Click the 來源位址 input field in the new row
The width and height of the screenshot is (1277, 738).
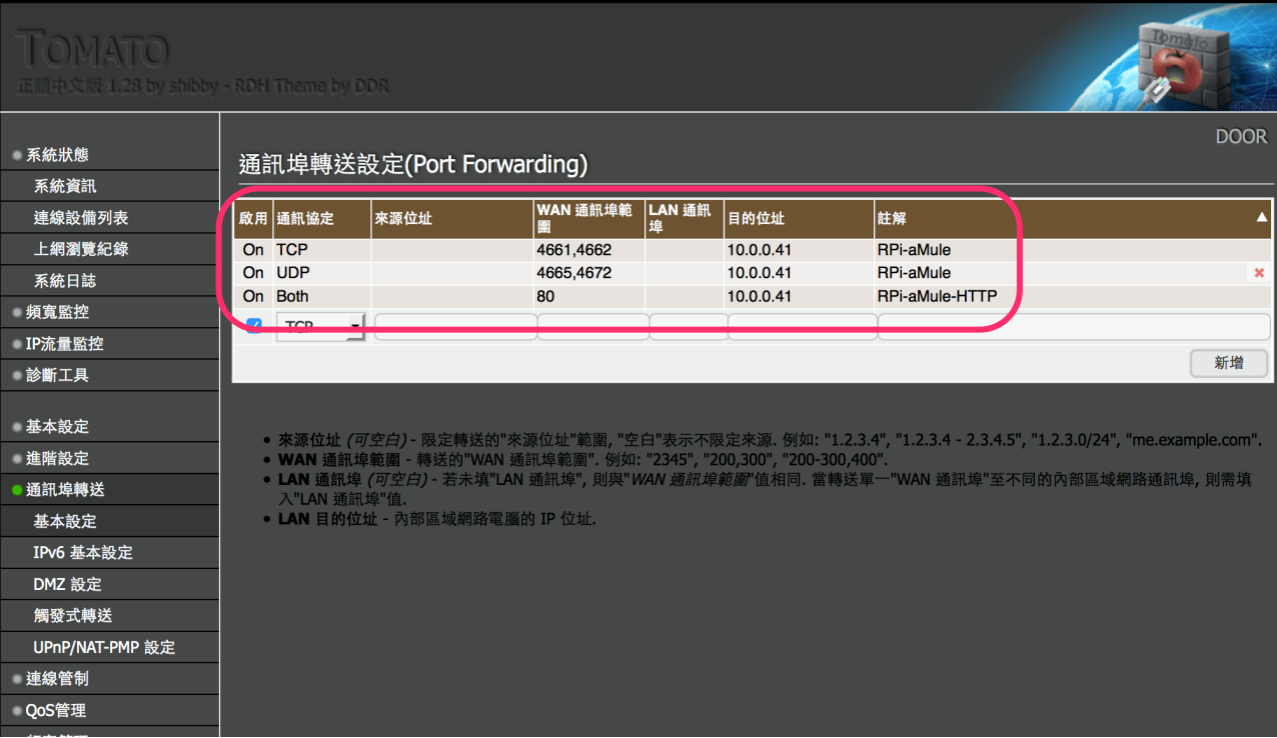click(455, 327)
